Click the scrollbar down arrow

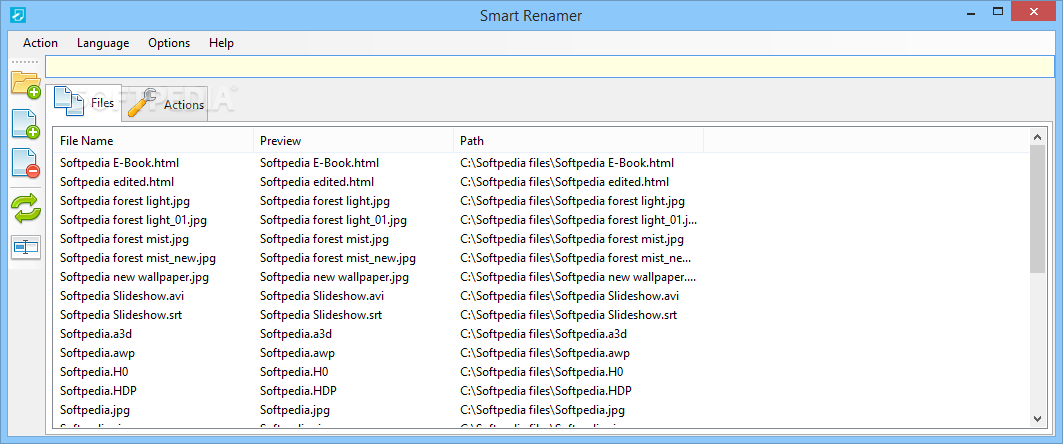pos(1037,419)
